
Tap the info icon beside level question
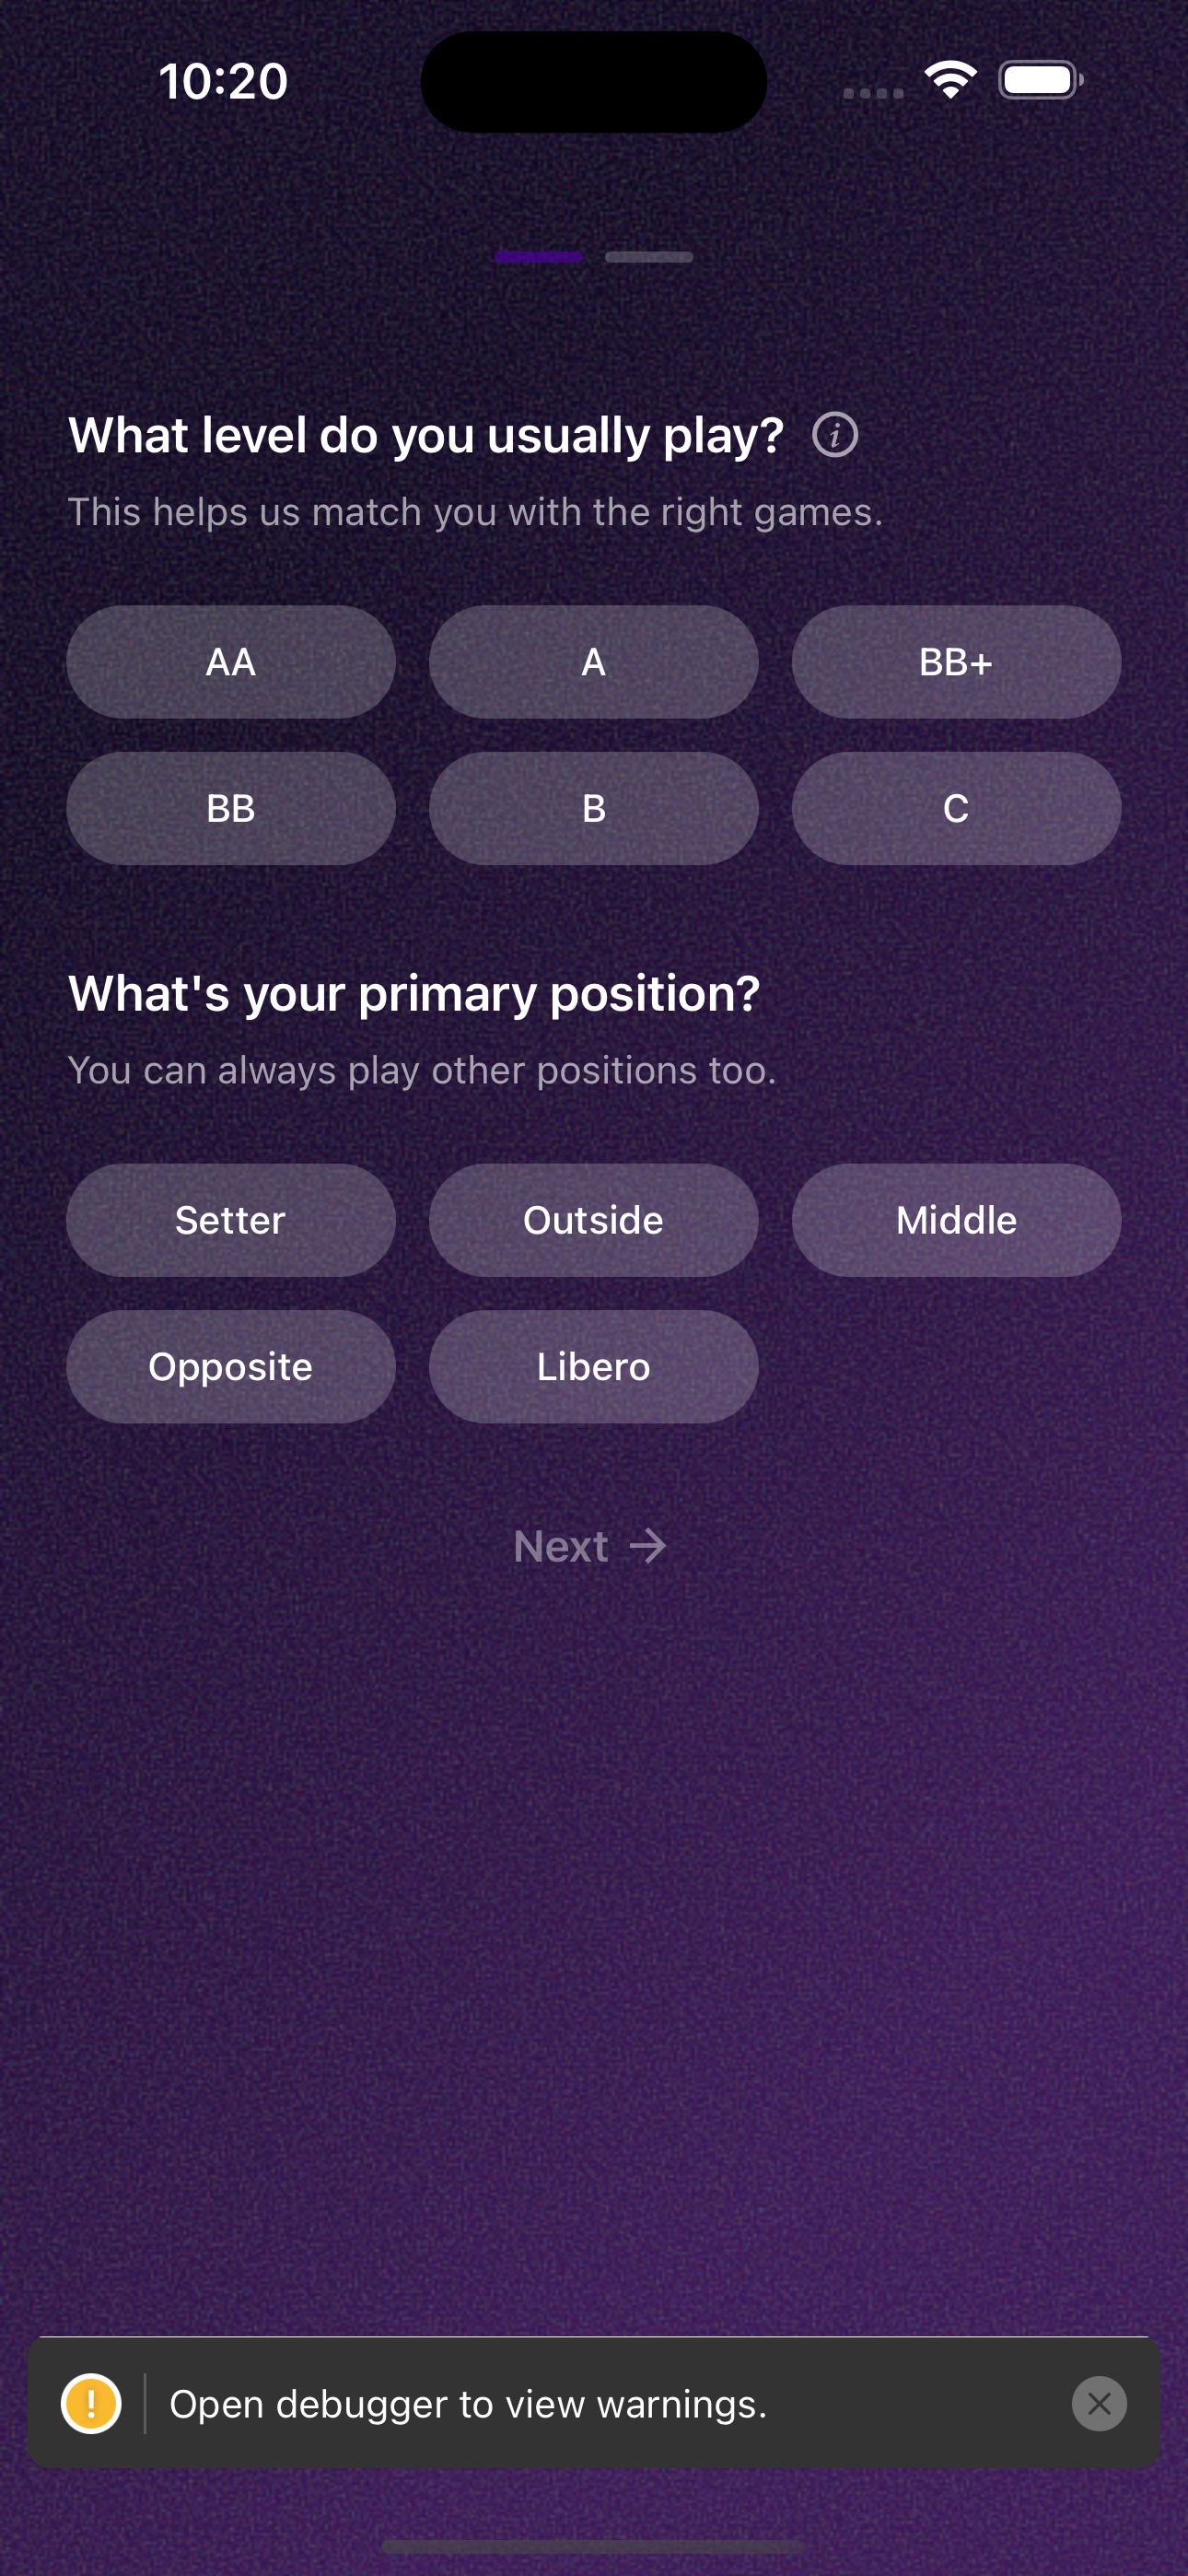click(834, 435)
